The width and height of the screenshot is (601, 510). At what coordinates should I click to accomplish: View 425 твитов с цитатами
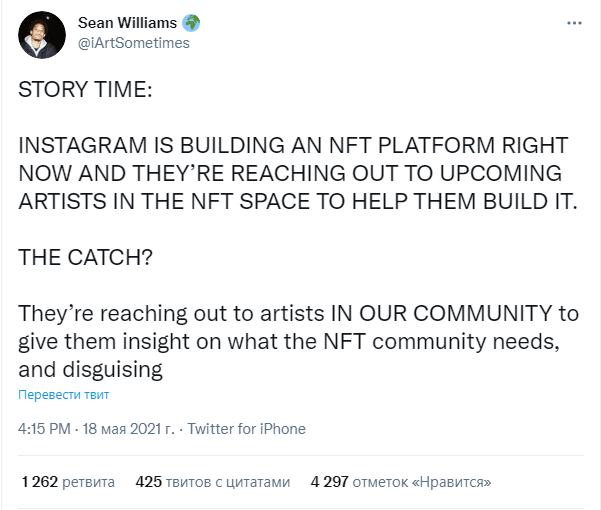tap(213, 482)
